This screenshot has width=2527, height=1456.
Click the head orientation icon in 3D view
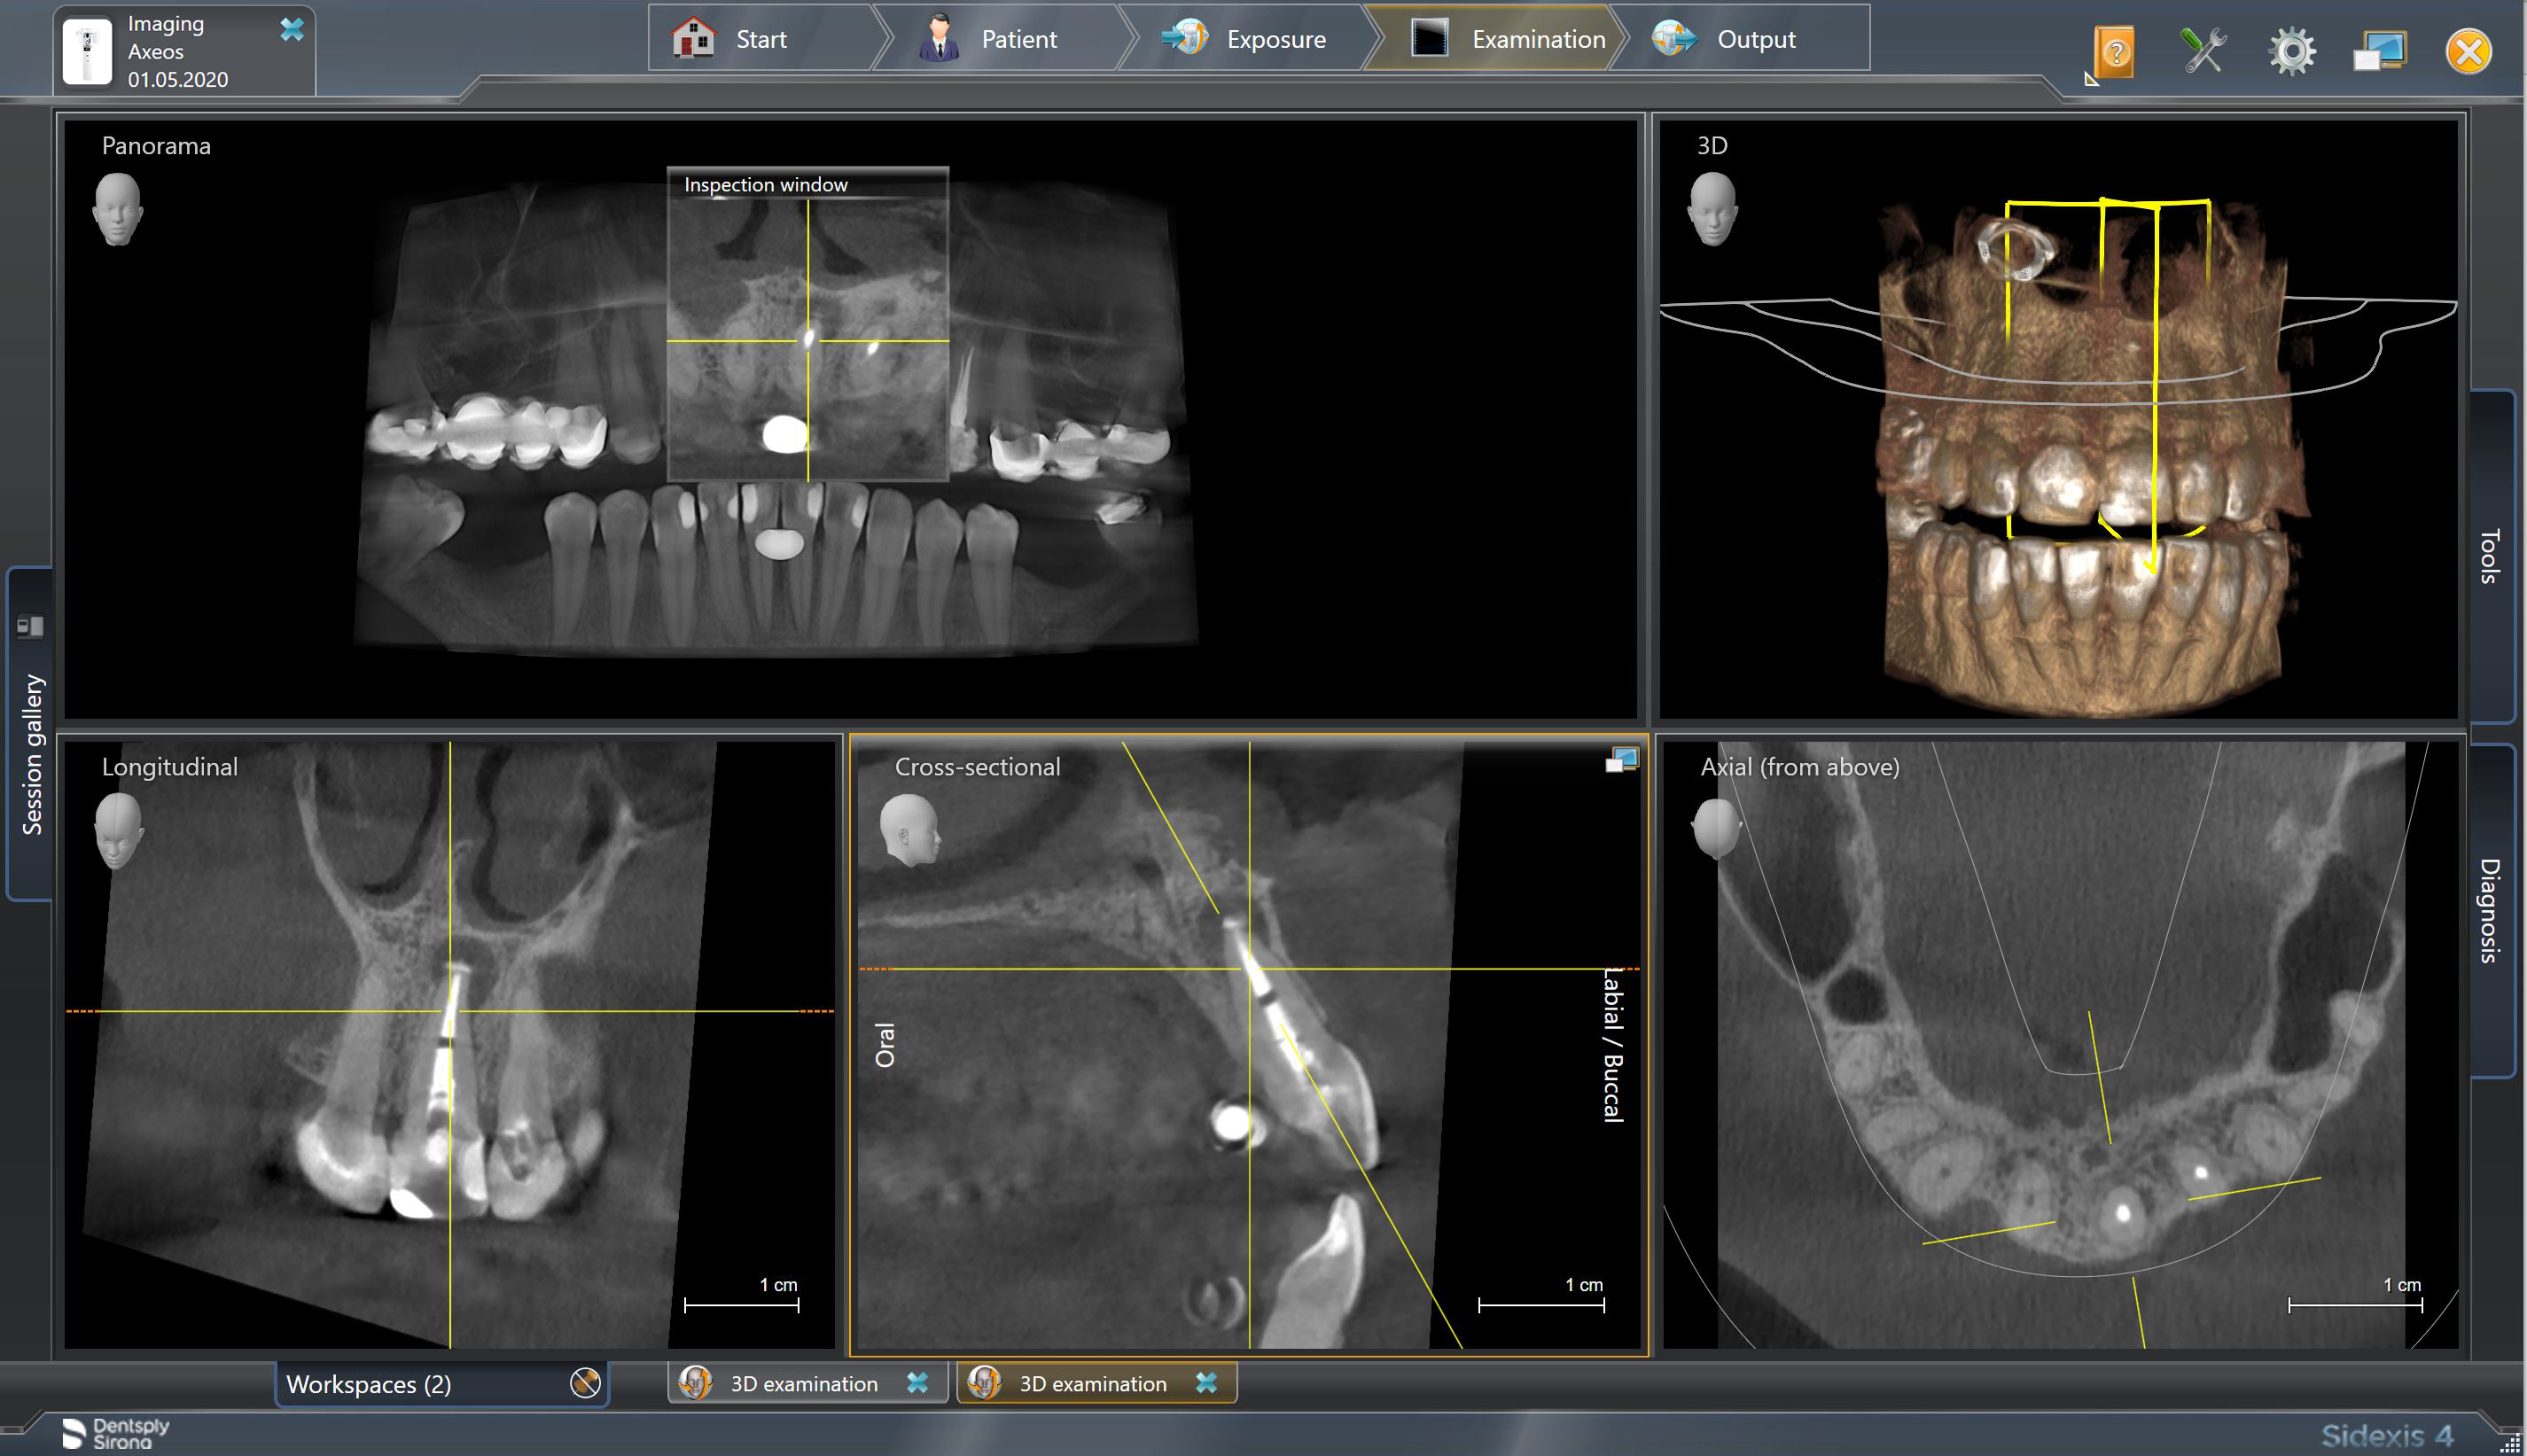click(1712, 209)
